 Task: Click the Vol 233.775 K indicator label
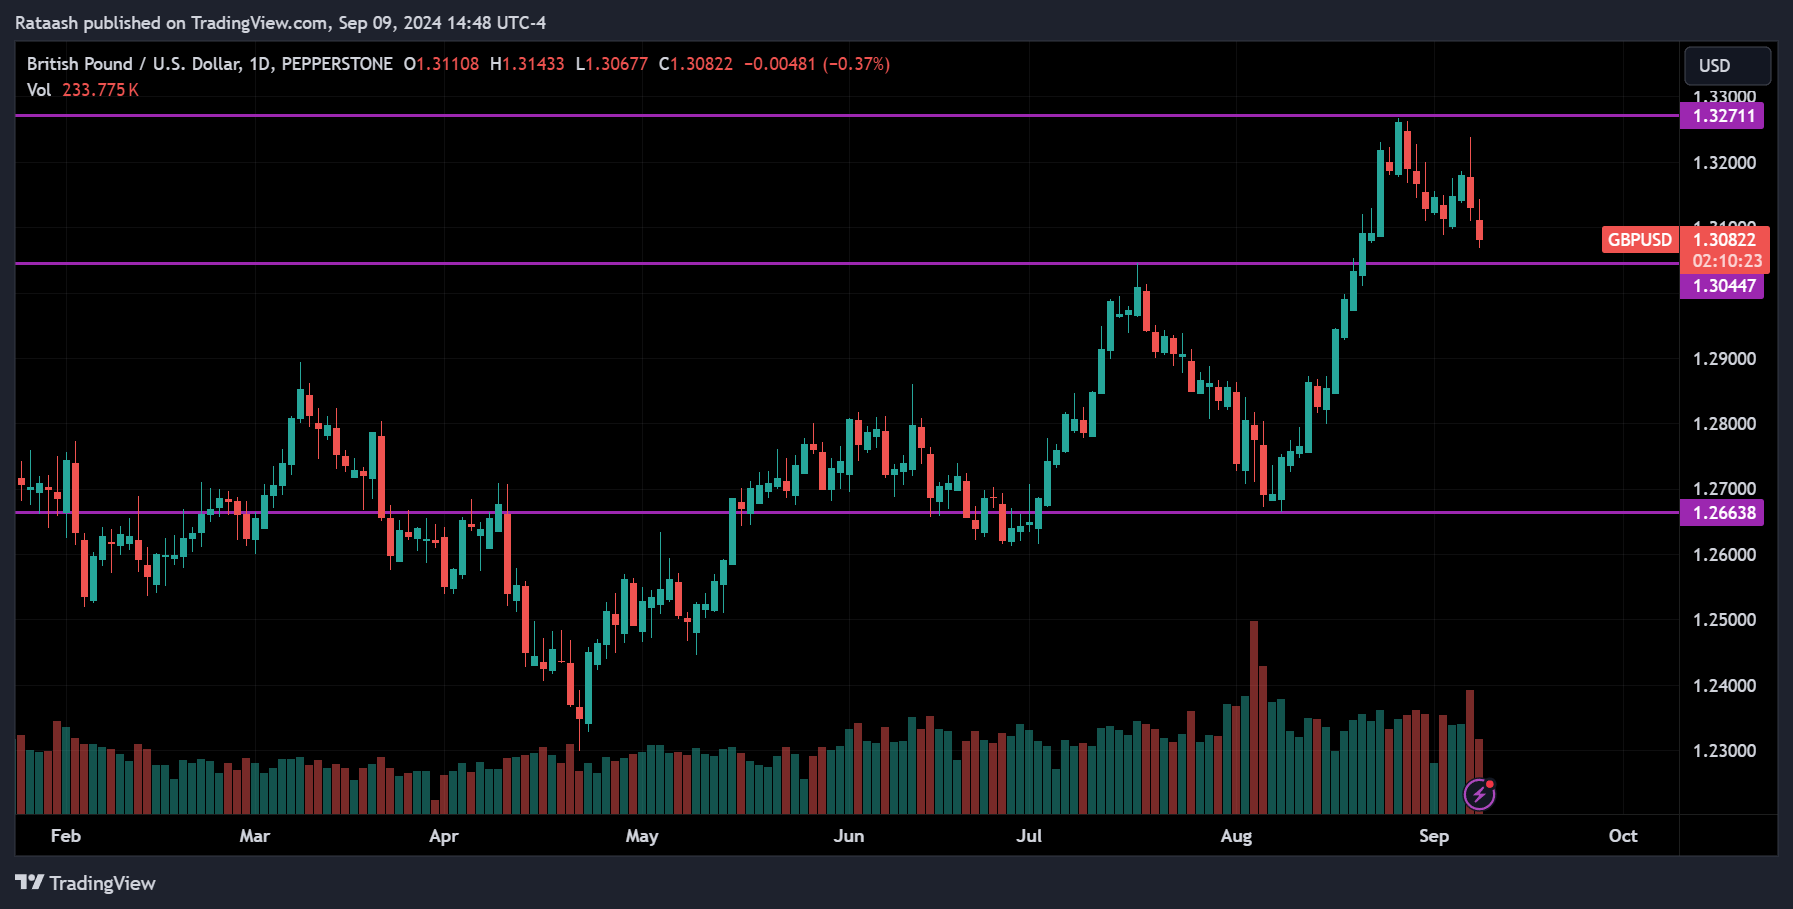pyautogui.click(x=83, y=90)
